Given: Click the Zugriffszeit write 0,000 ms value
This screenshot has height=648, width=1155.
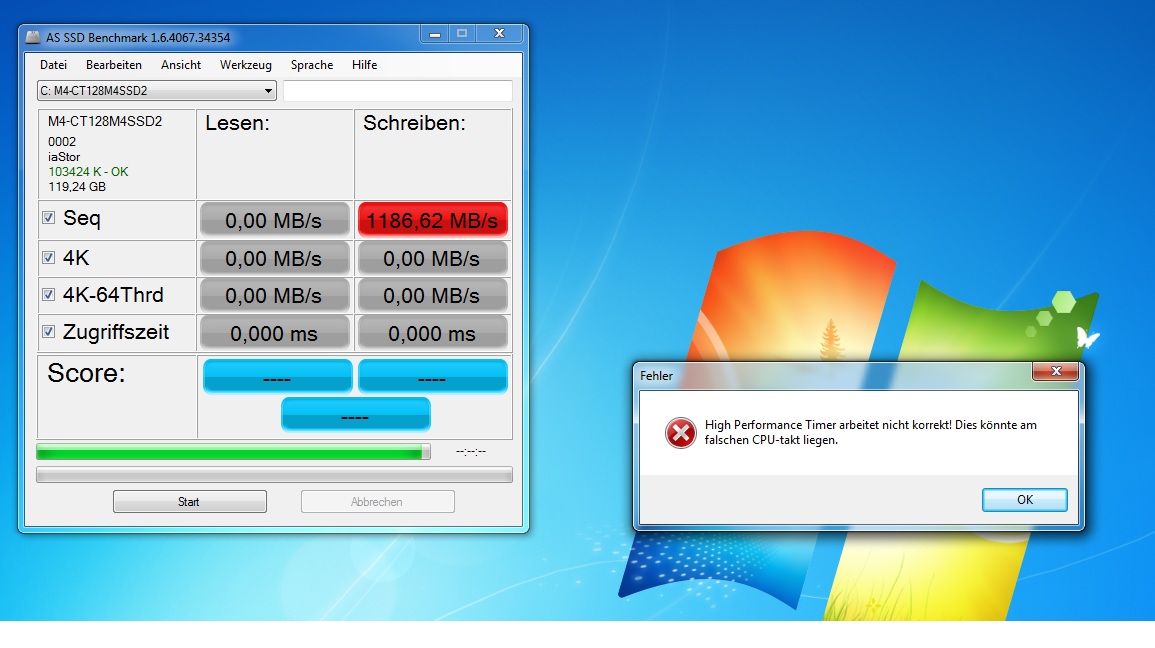Looking at the screenshot, I should tap(432, 334).
